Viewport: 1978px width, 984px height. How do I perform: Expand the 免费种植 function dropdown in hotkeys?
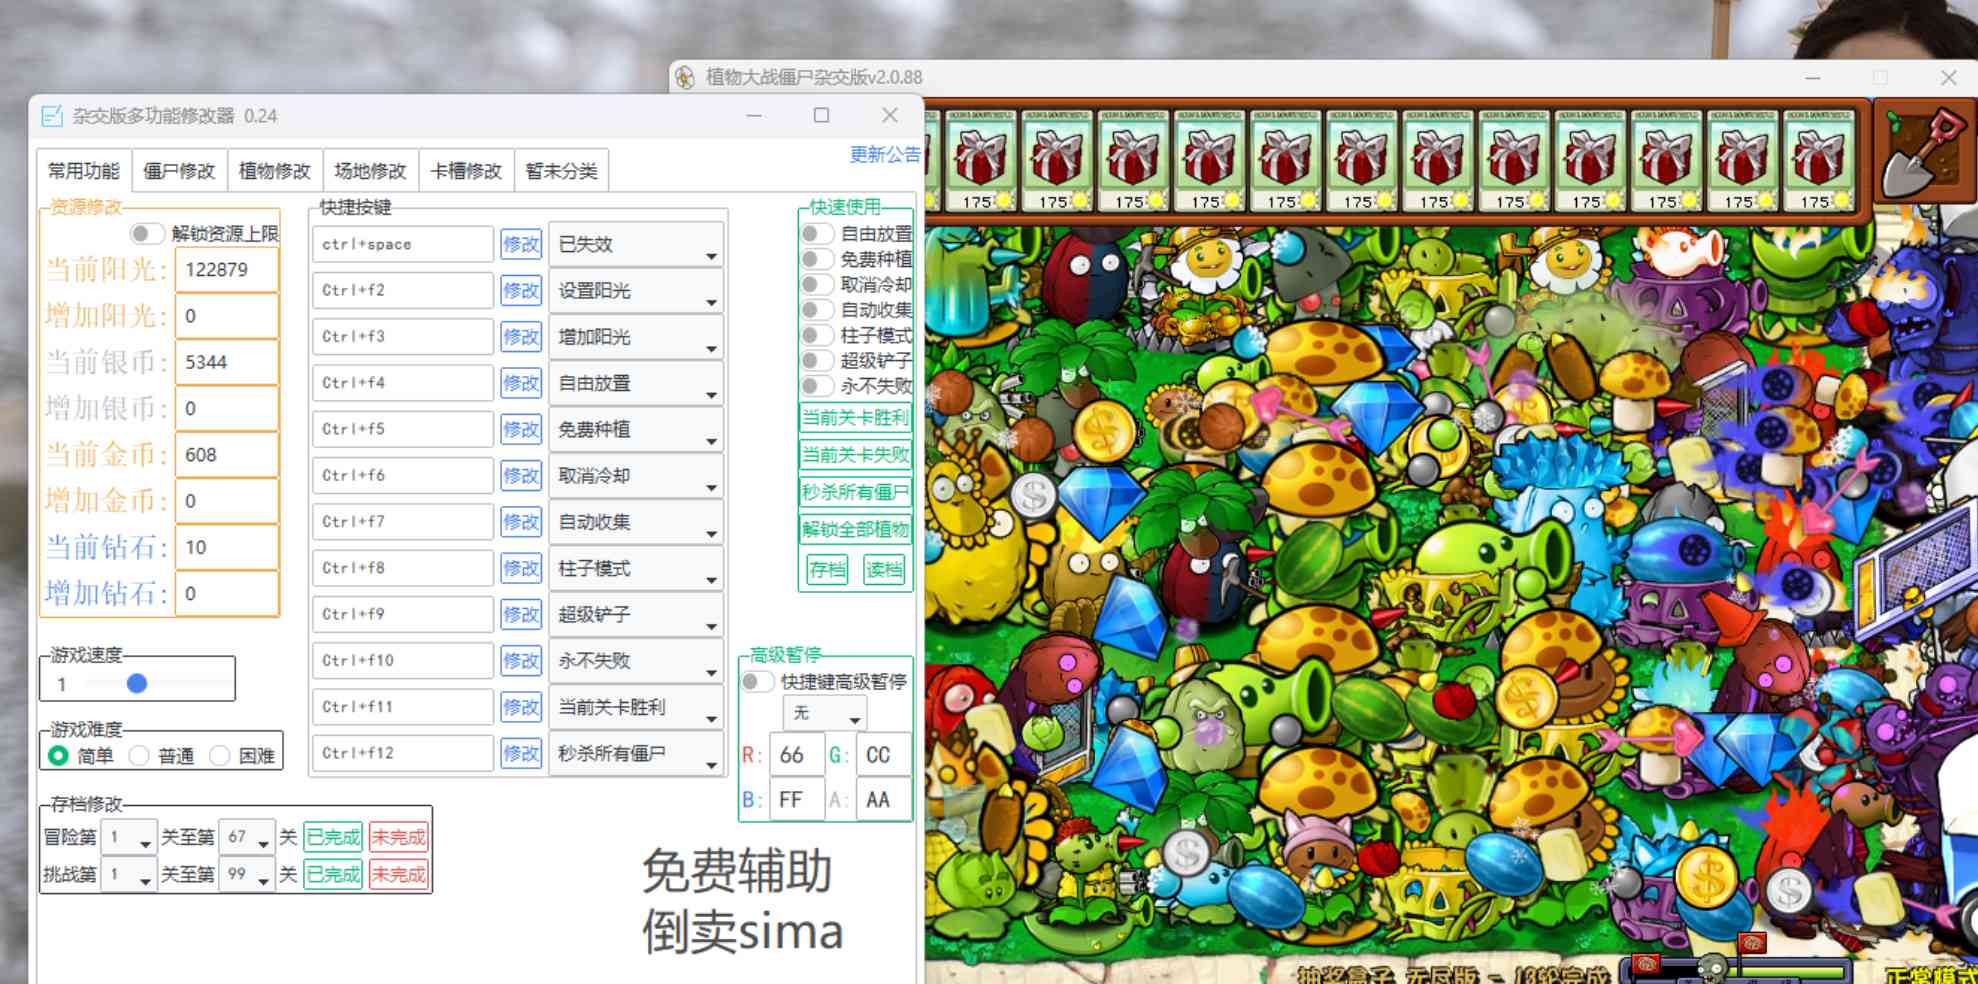coord(636,429)
